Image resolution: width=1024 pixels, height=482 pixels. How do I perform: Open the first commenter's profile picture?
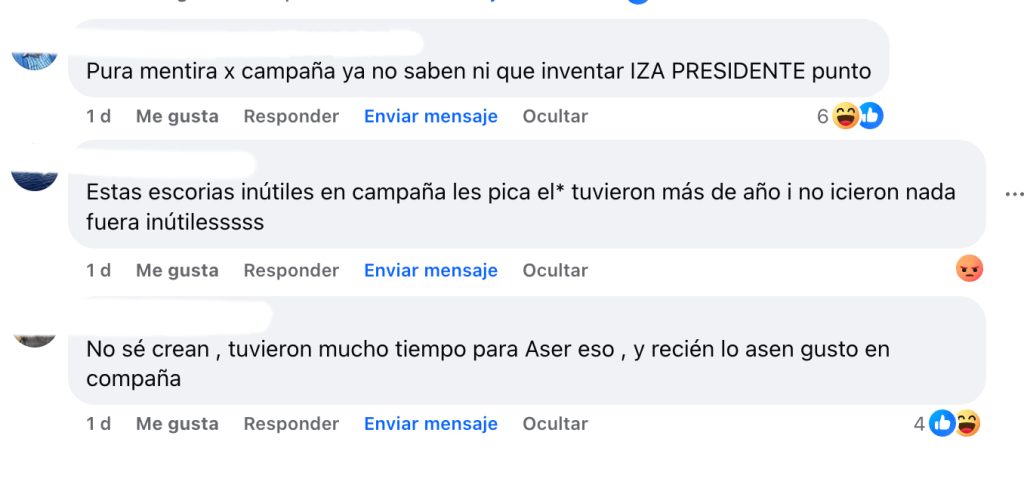coord(35,61)
